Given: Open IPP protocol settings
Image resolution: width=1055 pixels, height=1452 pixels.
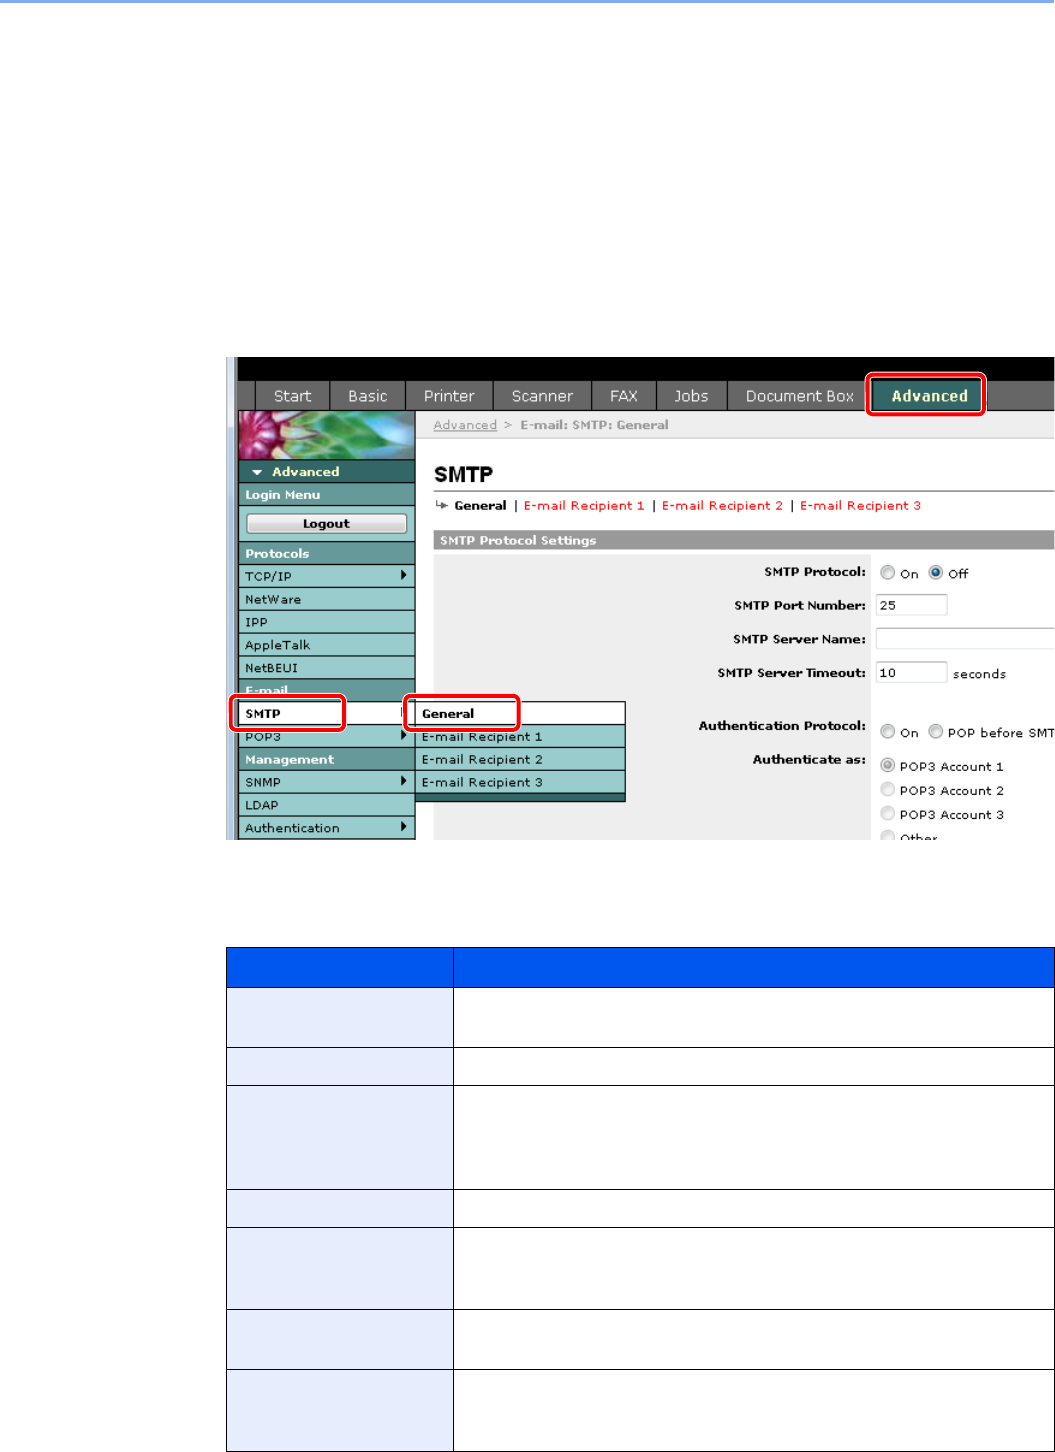Looking at the screenshot, I should click(x=326, y=622).
